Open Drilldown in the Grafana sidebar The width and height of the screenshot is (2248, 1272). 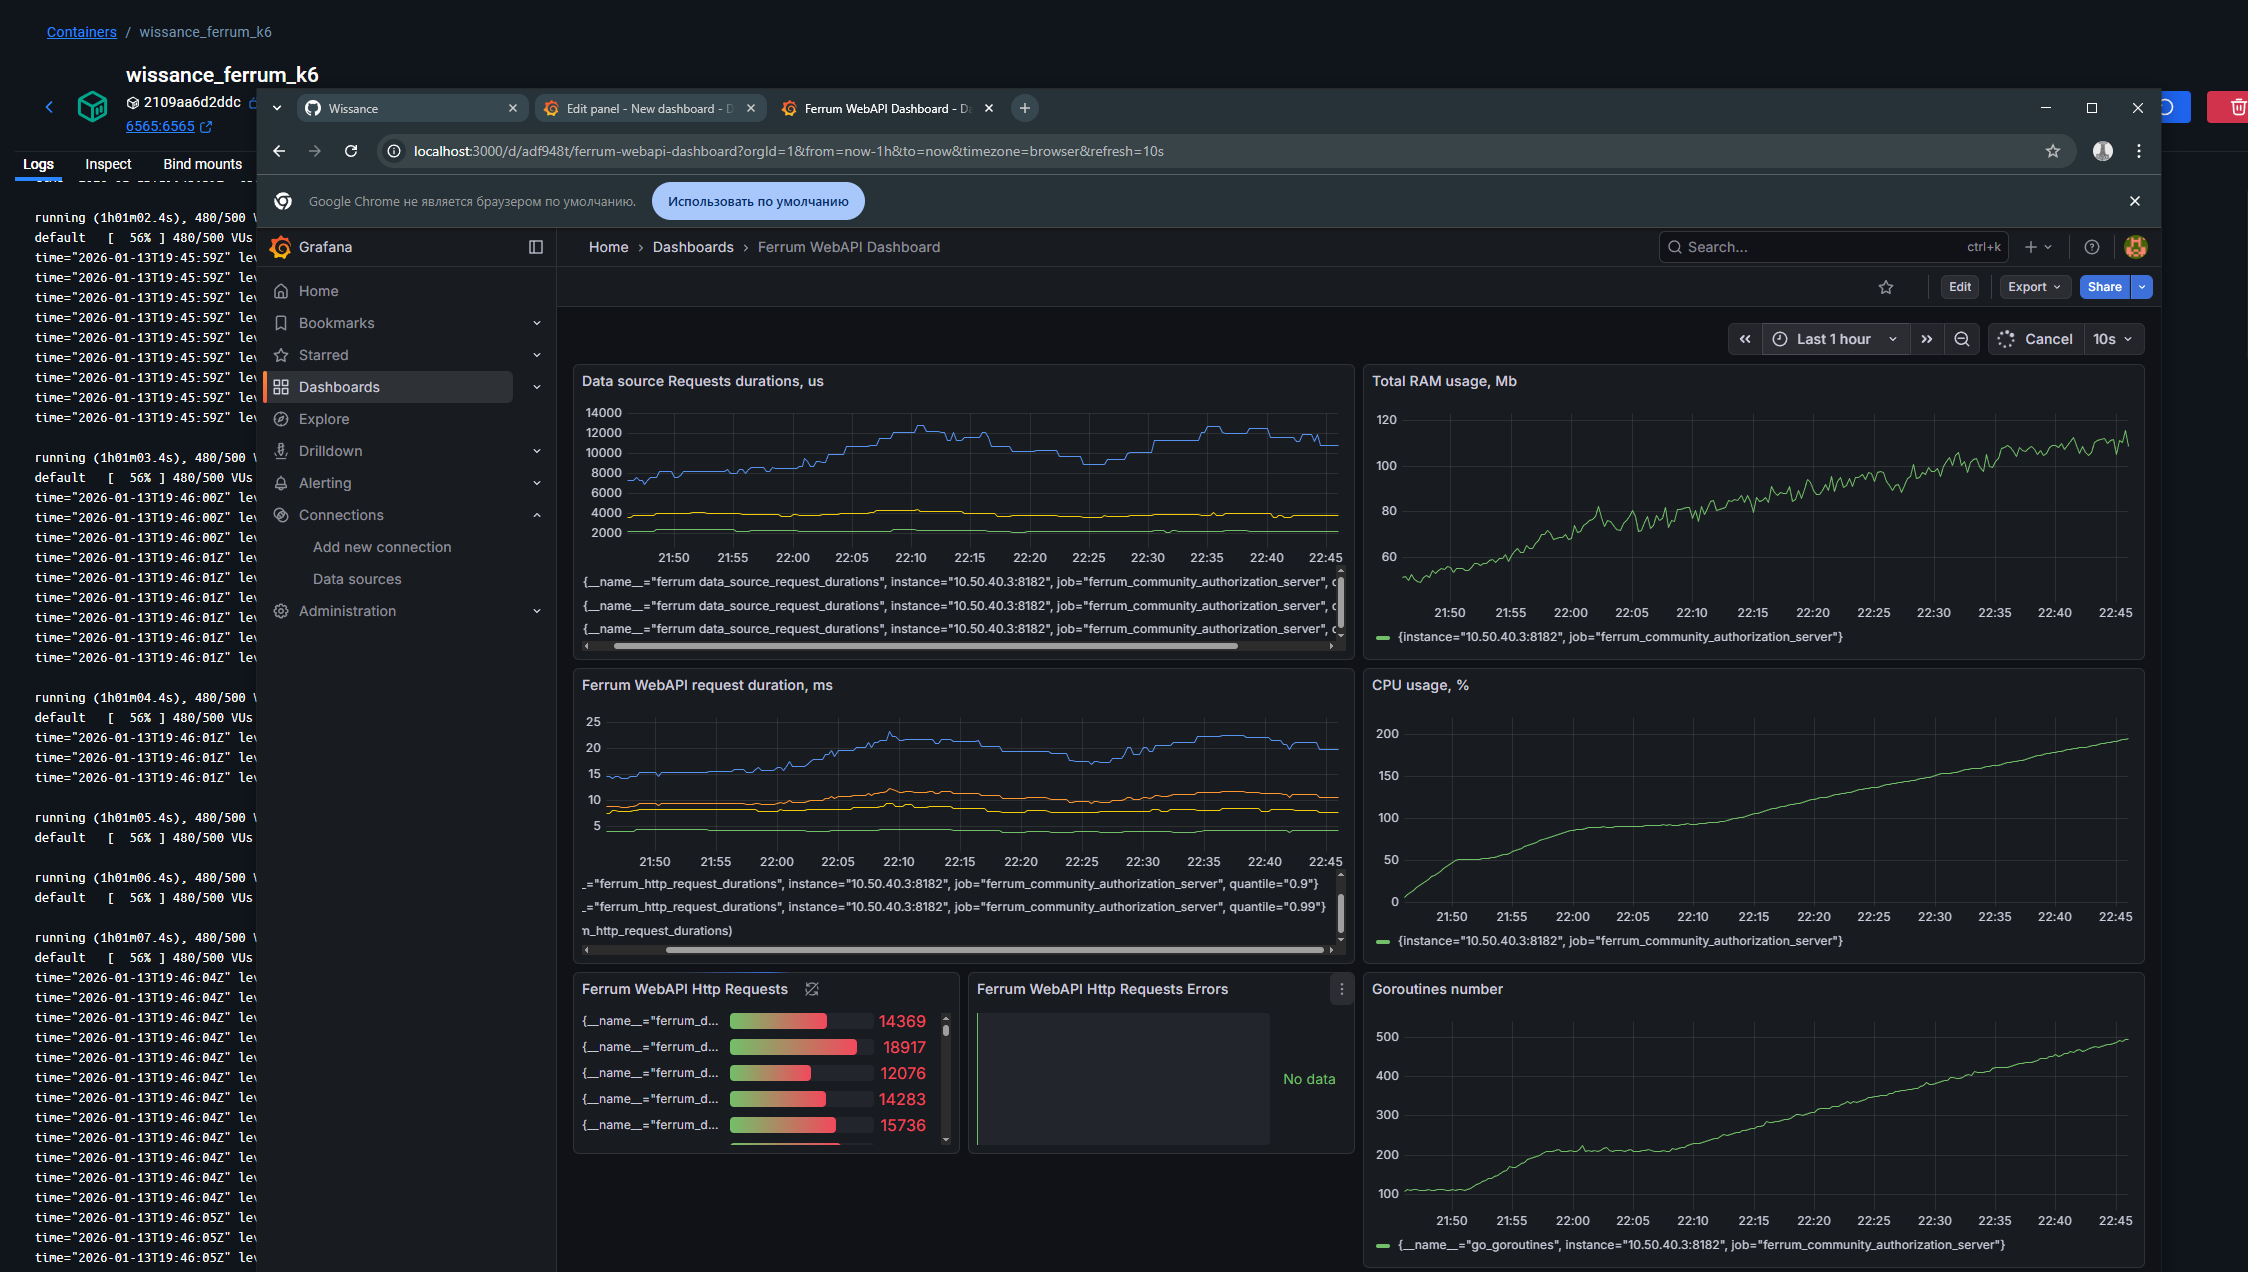point(330,450)
